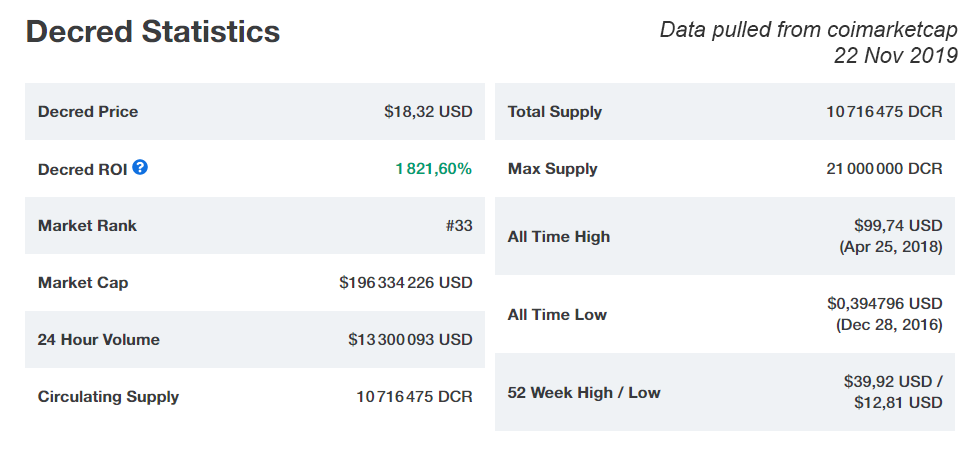Select the Decred Statistics heading
Viewport: 980px width, 449px height.
coord(153,31)
